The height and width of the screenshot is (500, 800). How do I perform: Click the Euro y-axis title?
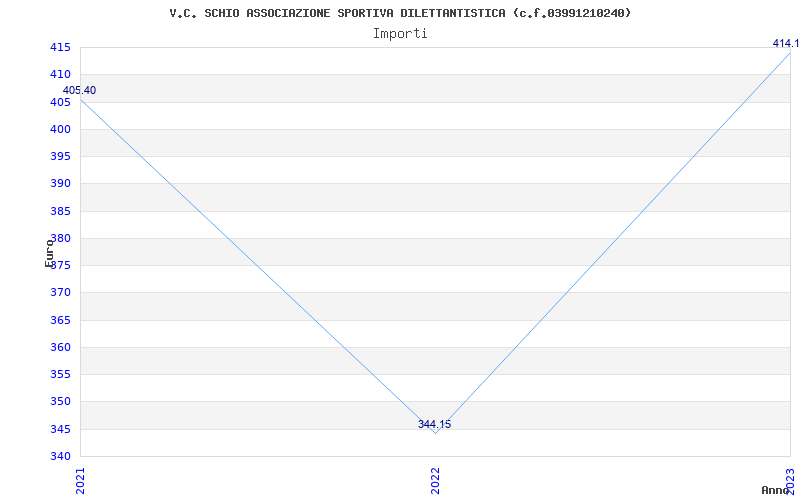click(x=49, y=253)
